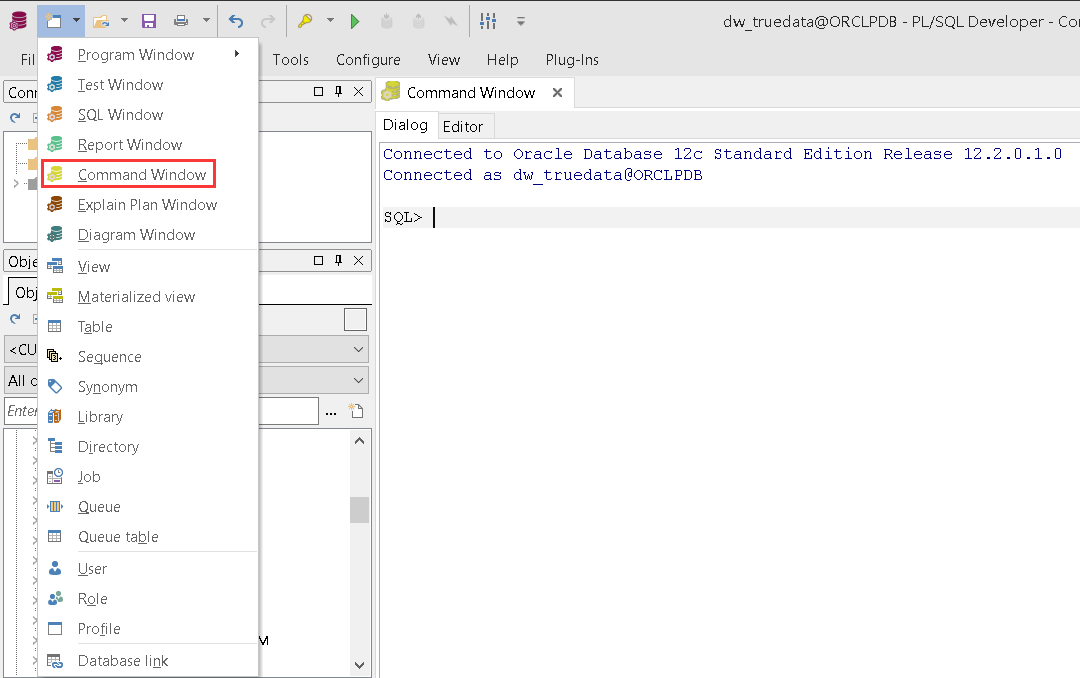Open the Configure ribbon menu

(x=368, y=60)
